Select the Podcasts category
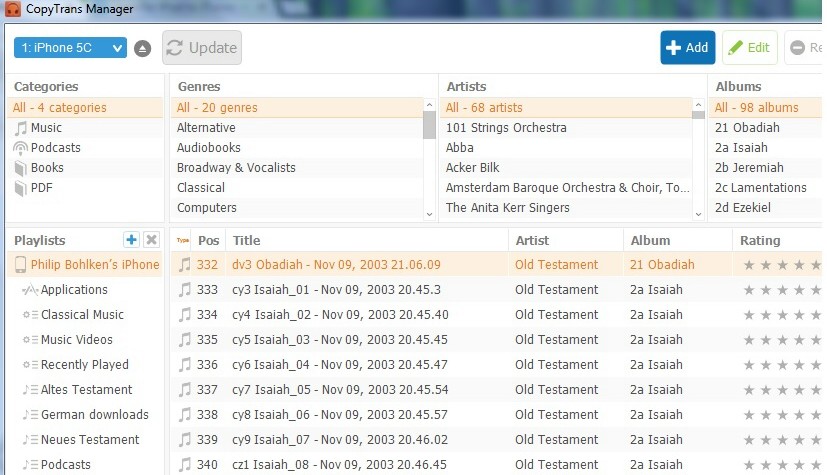827x475 pixels. tap(84, 148)
